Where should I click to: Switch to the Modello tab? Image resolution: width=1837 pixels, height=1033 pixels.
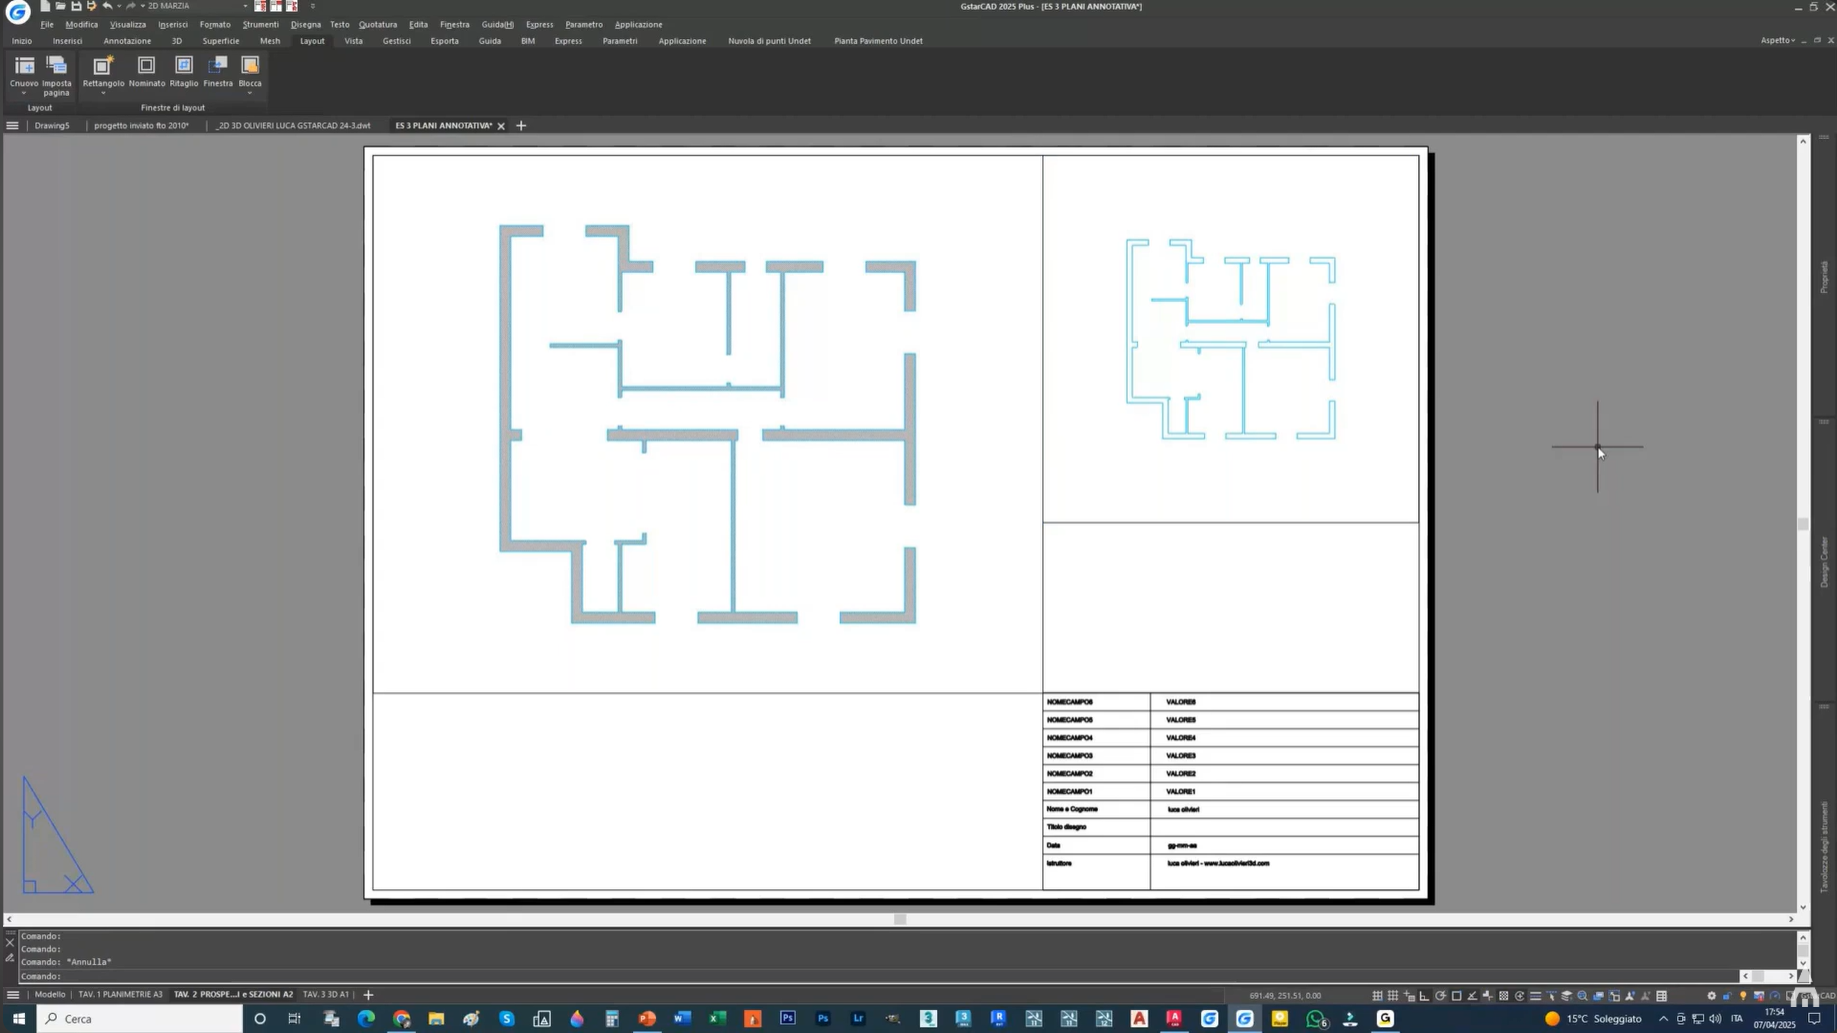coord(50,995)
